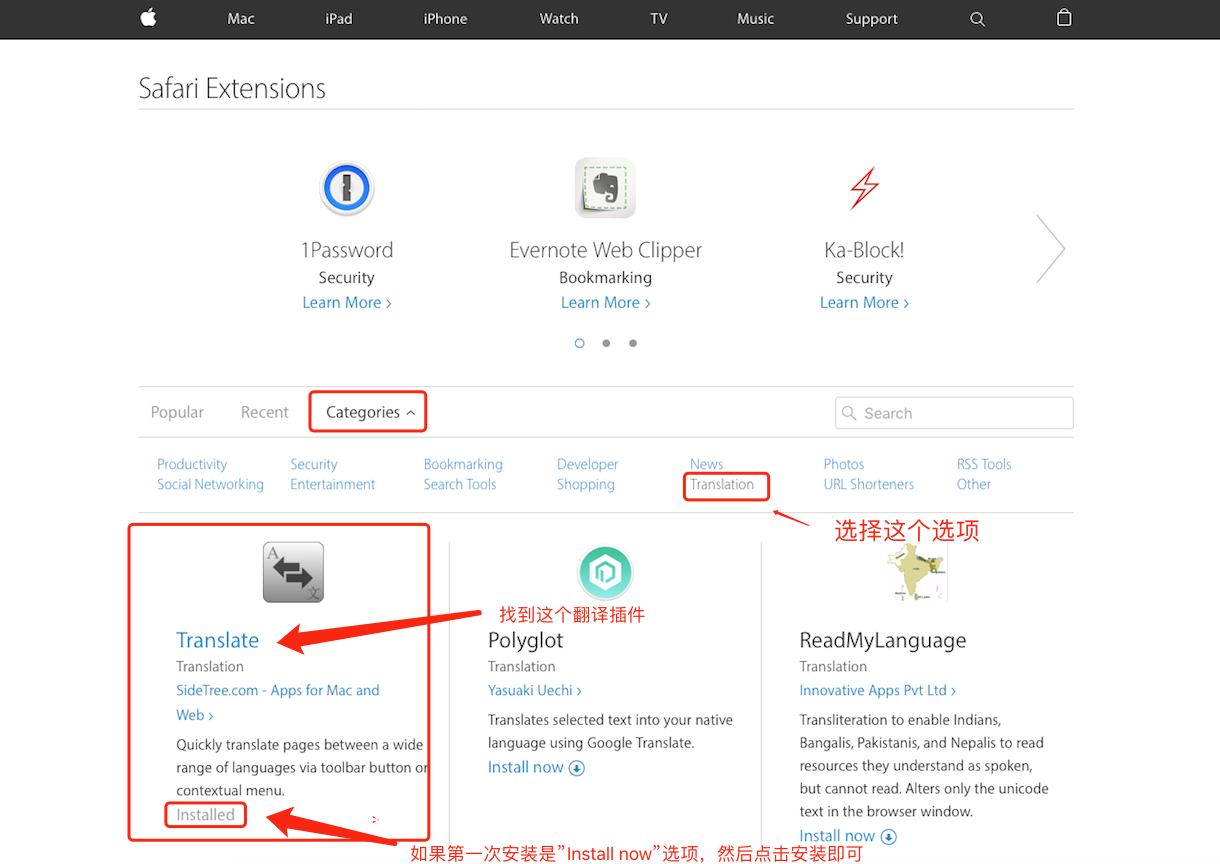Select the second carousel page dot
This screenshot has height=864, width=1220.
click(x=606, y=343)
